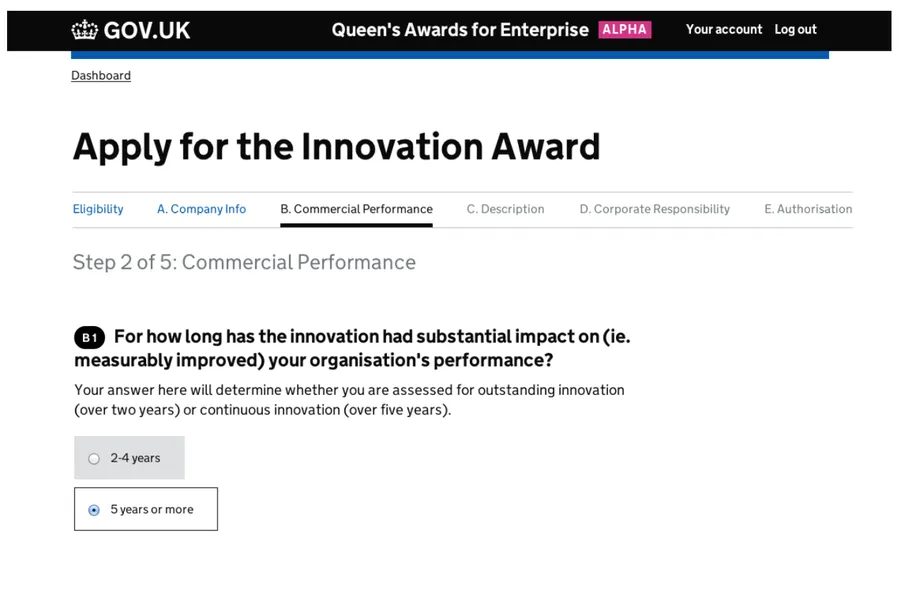Click the GOV.UK crown logo icon
Screen dimensions: 900x597
coord(84,30)
